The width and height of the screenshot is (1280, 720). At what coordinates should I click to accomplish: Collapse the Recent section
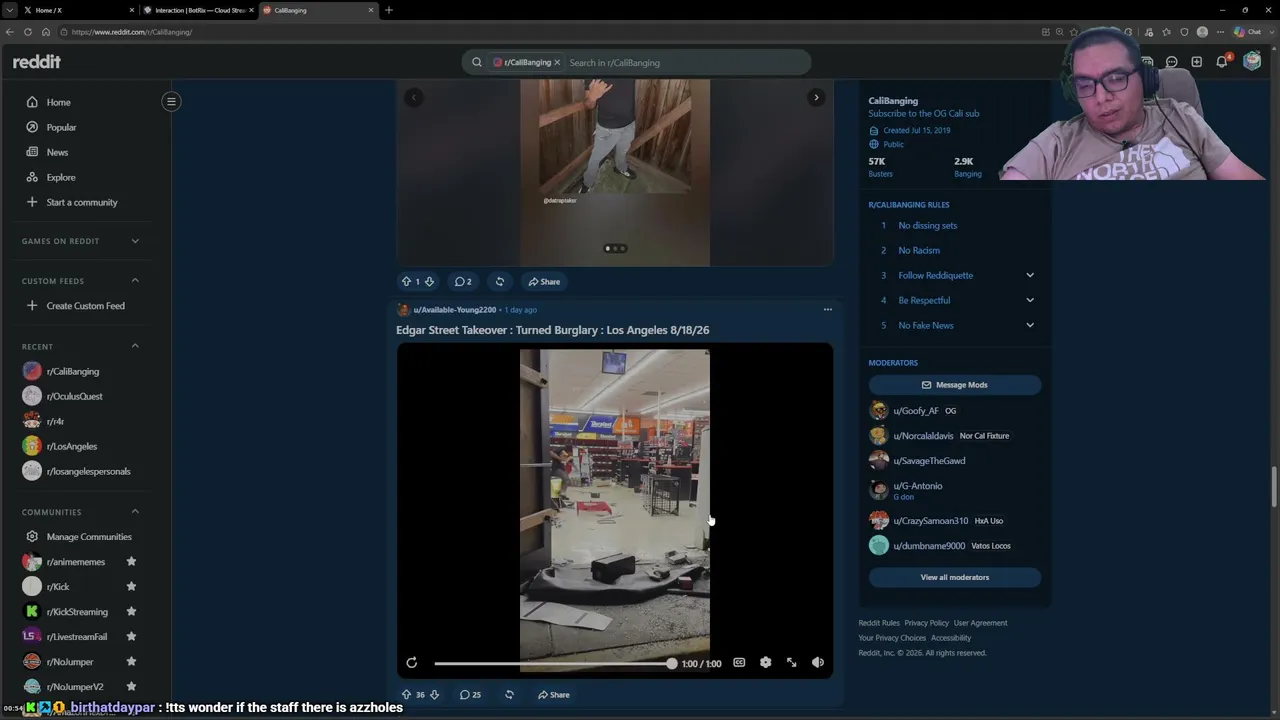pyautogui.click(x=135, y=346)
